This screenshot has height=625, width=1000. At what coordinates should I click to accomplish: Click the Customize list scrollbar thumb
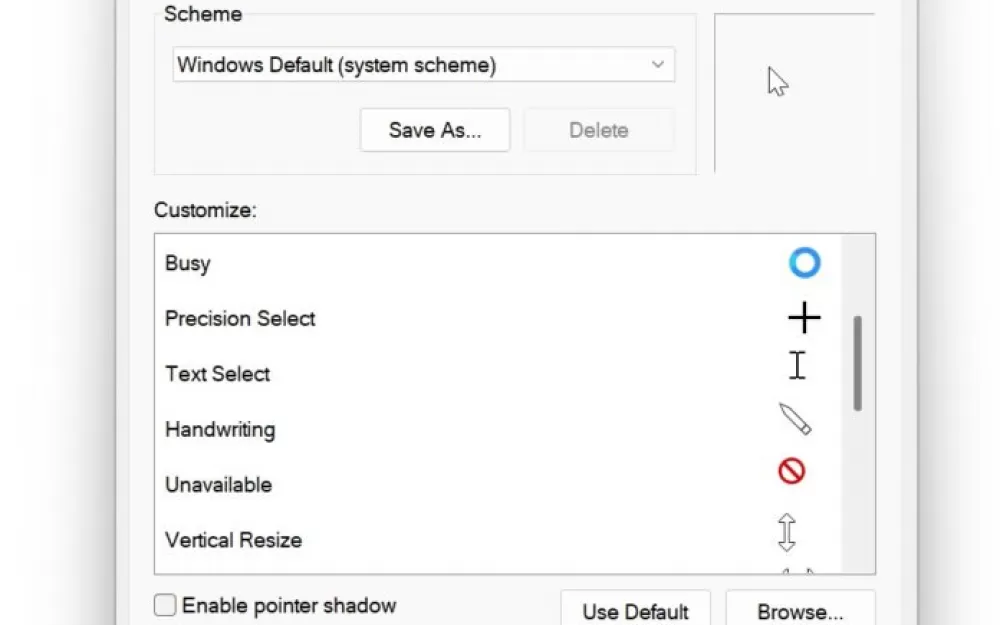[858, 364]
